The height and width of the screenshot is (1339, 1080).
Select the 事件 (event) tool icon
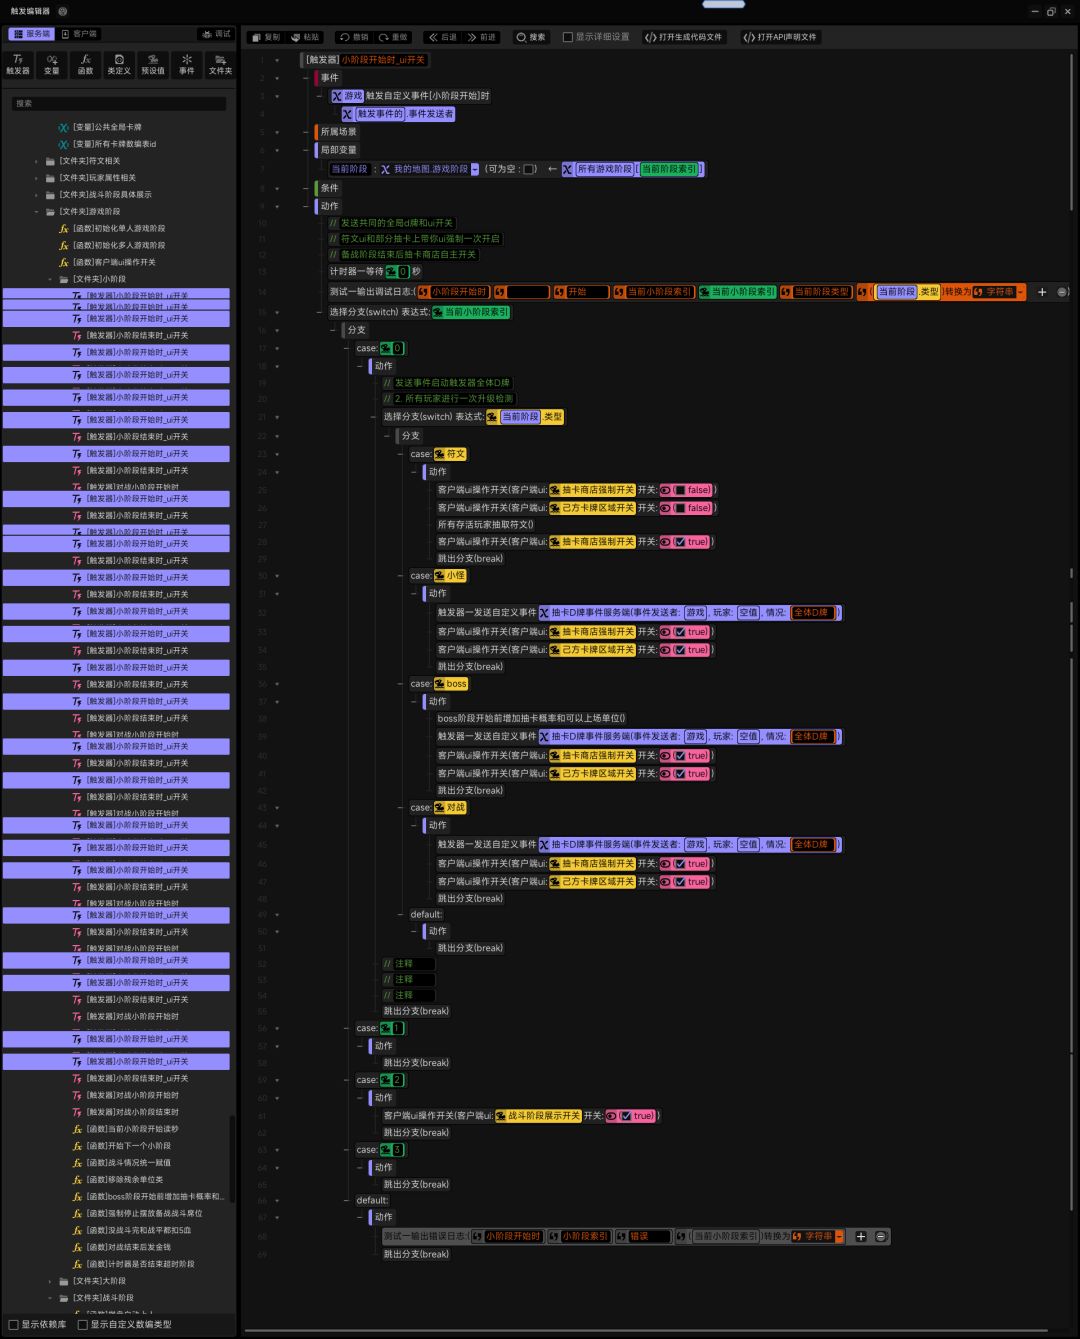(x=187, y=64)
